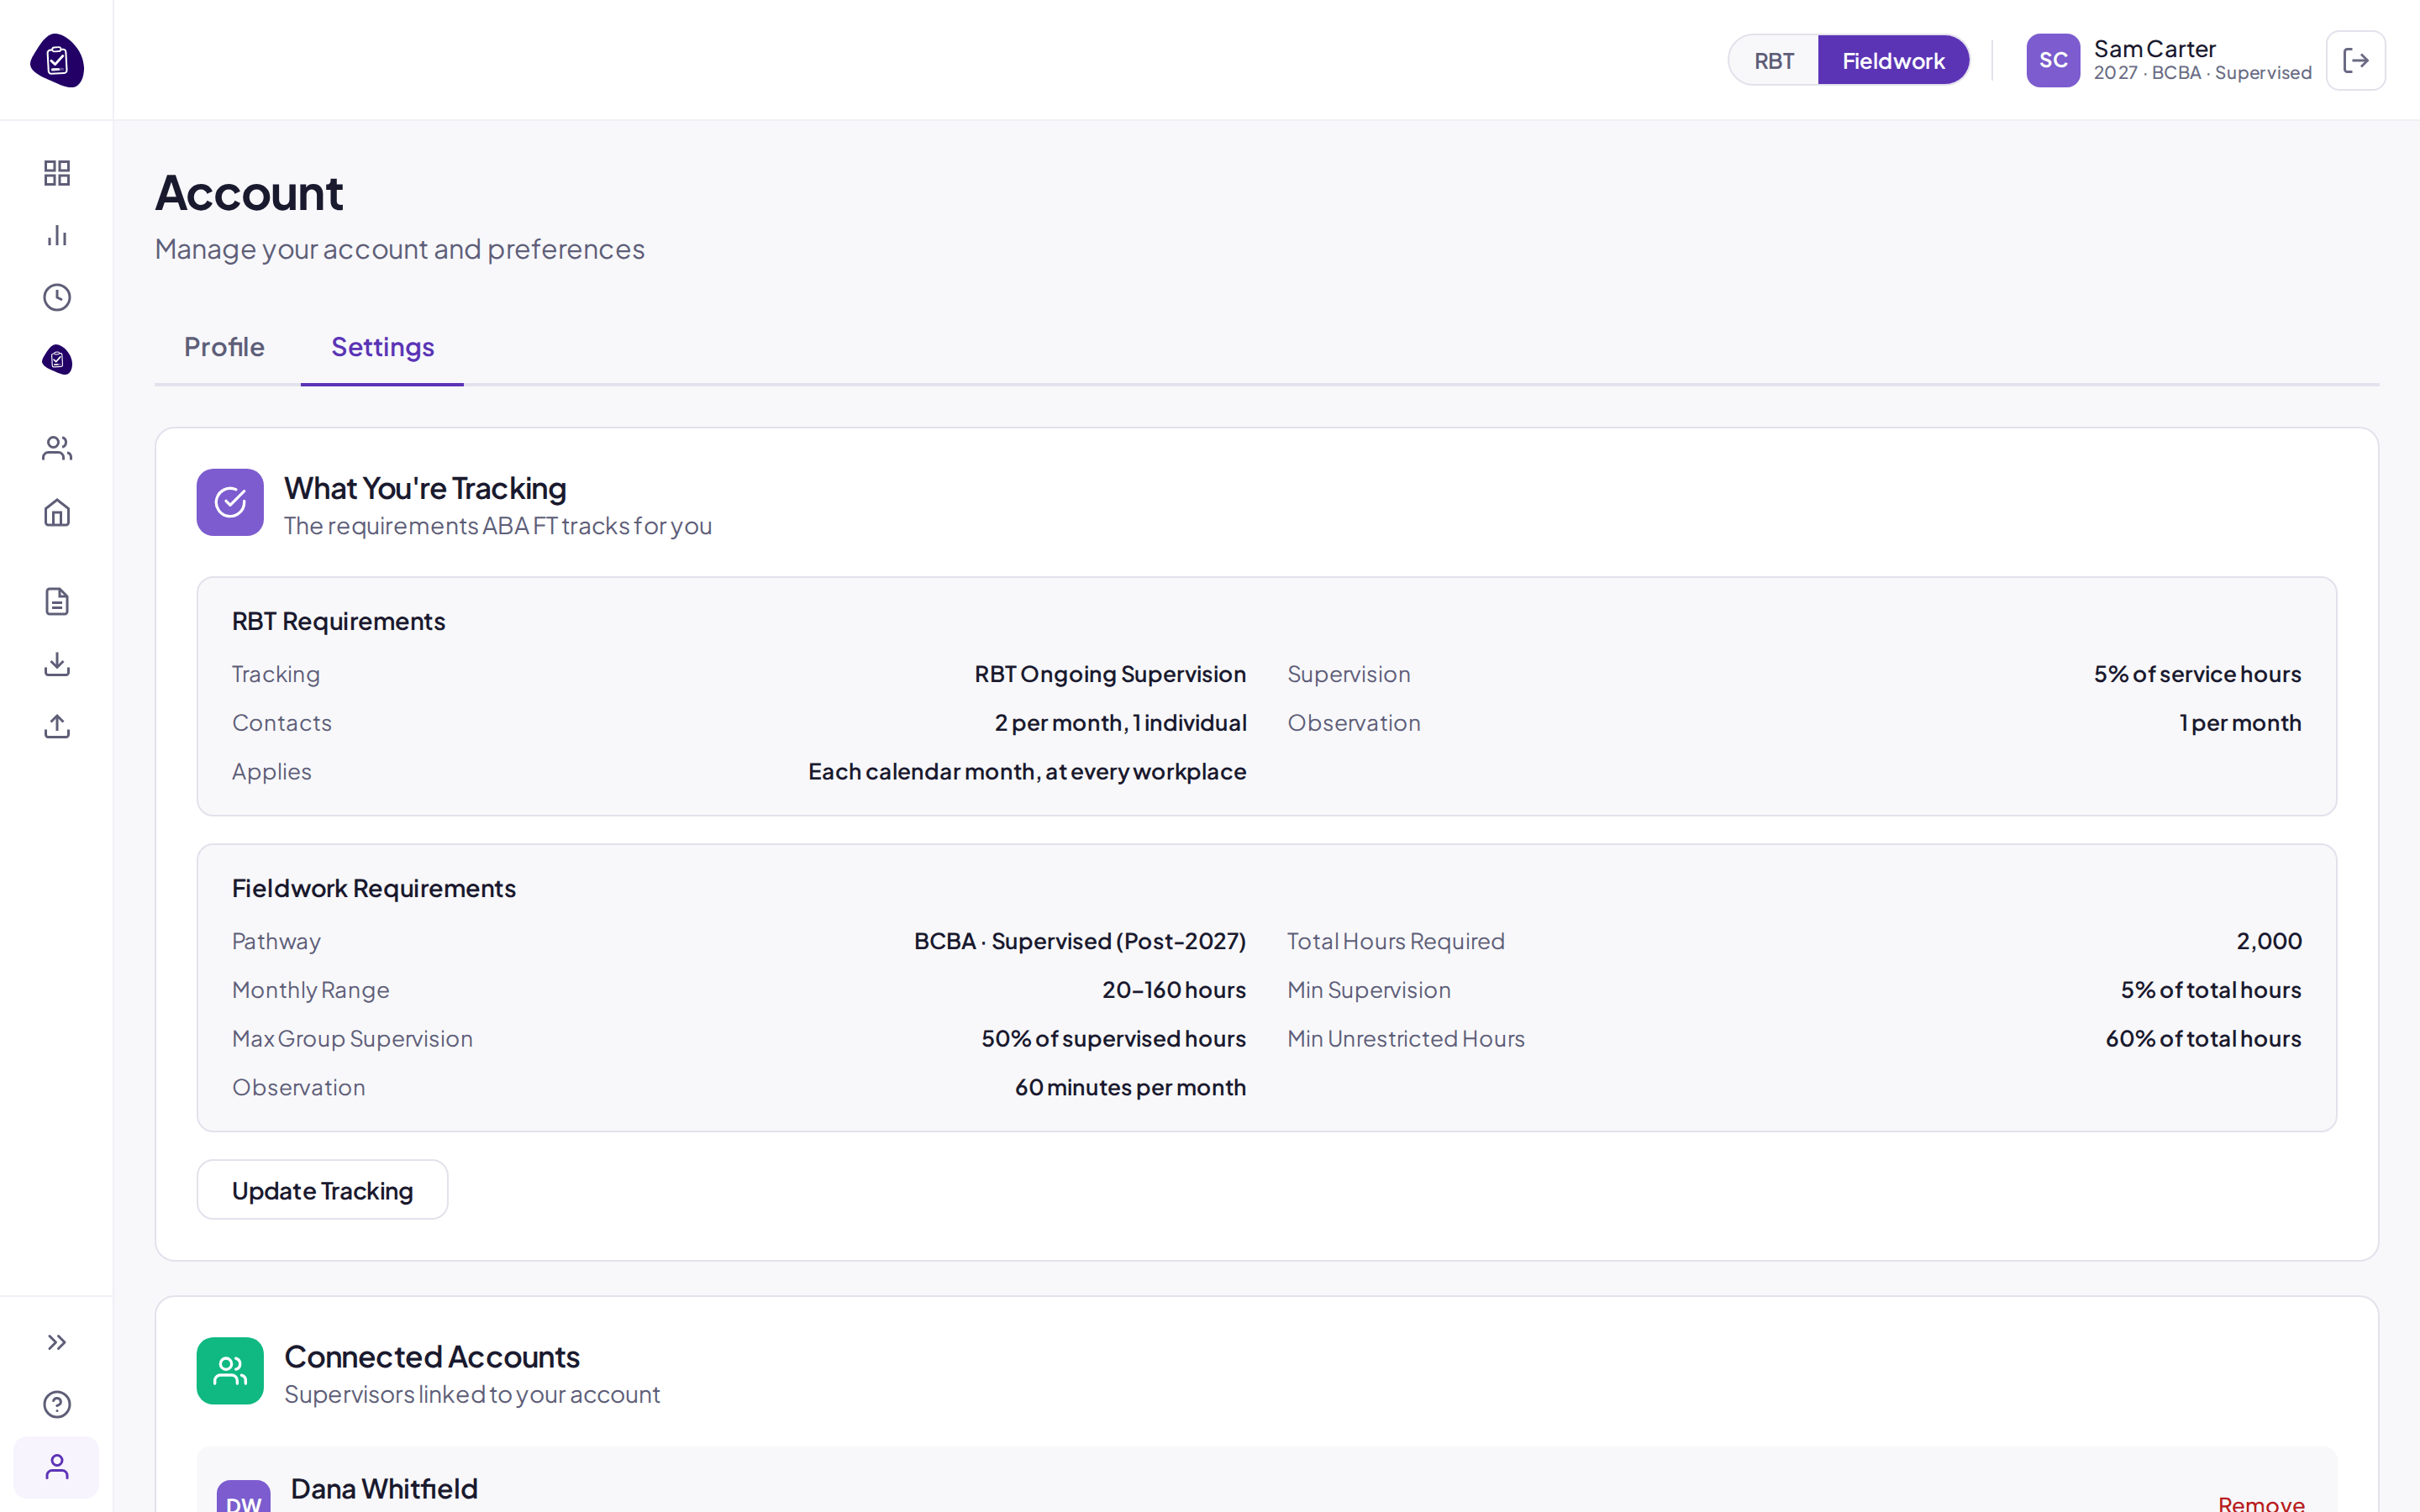Click the 'Dana Whitfield' name

tap(384, 1488)
